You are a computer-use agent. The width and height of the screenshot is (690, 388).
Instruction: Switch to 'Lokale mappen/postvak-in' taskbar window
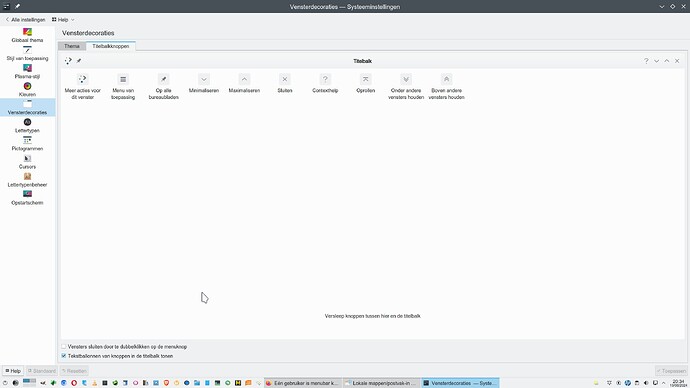(382, 383)
